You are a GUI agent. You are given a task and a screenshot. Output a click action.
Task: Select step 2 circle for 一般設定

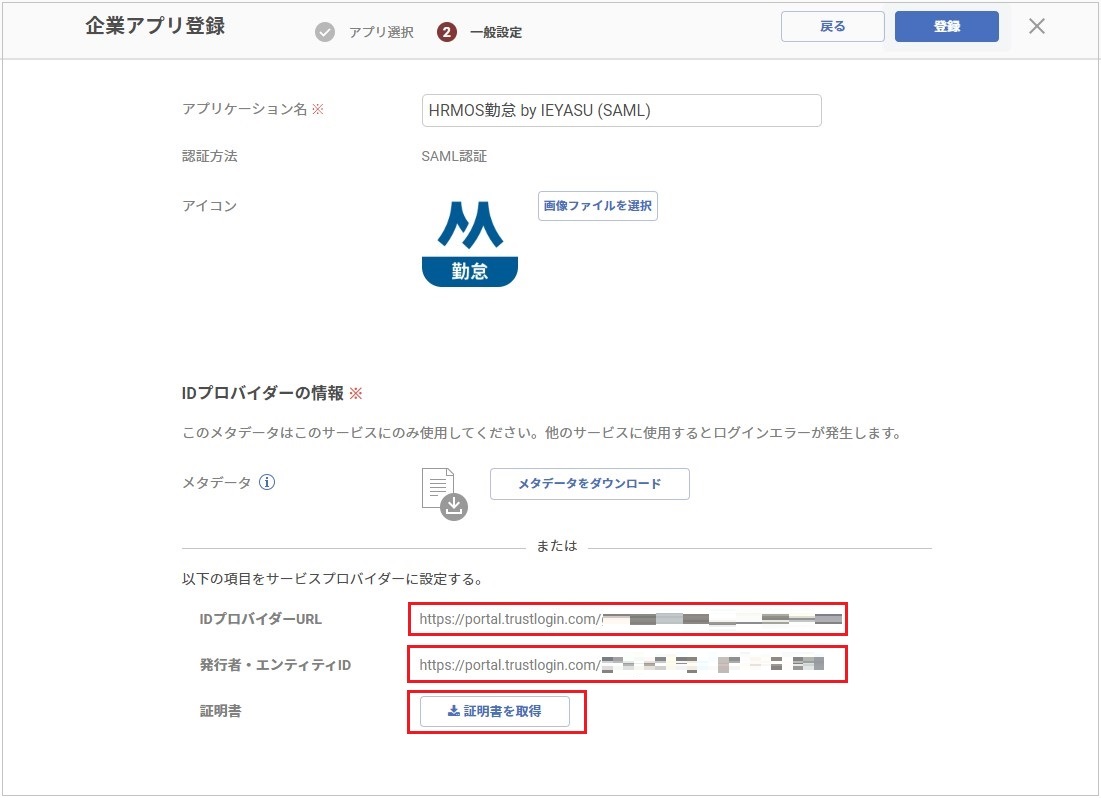click(447, 32)
